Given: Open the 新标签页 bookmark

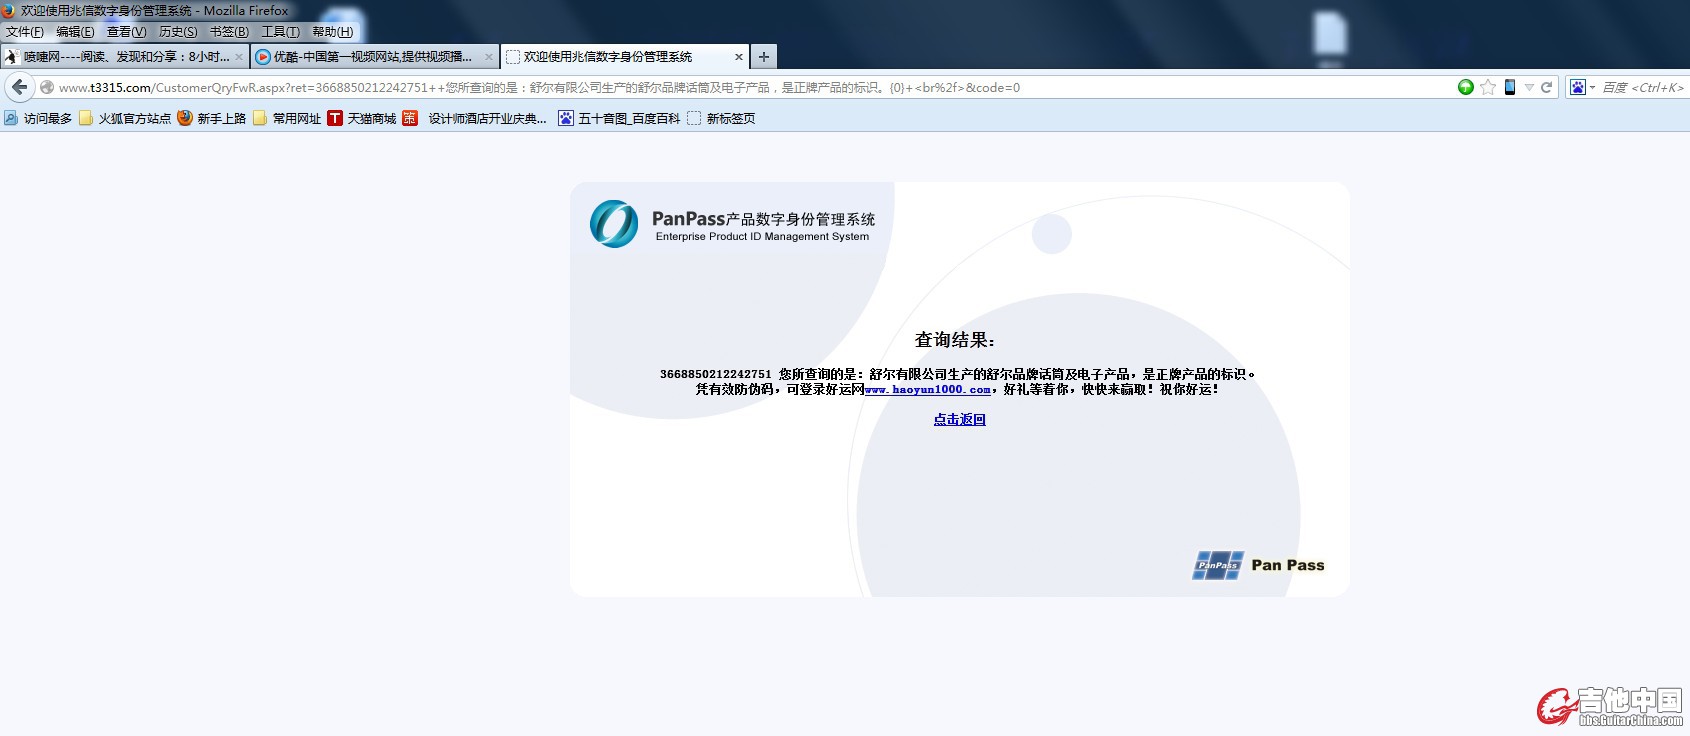Looking at the screenshot, I should (721, 118).
